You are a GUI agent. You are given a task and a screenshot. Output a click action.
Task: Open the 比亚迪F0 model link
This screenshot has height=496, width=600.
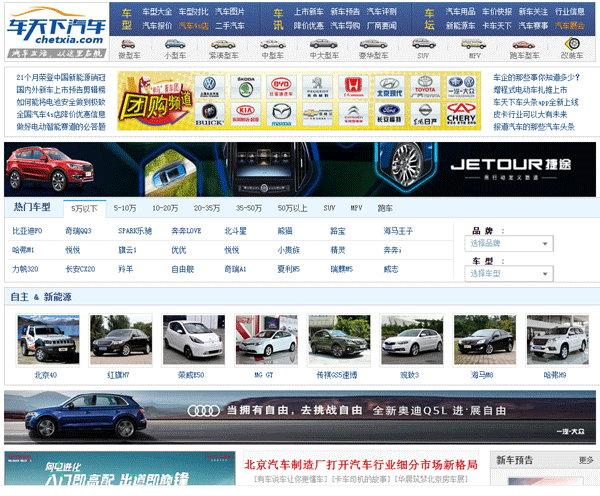point(27,231)
